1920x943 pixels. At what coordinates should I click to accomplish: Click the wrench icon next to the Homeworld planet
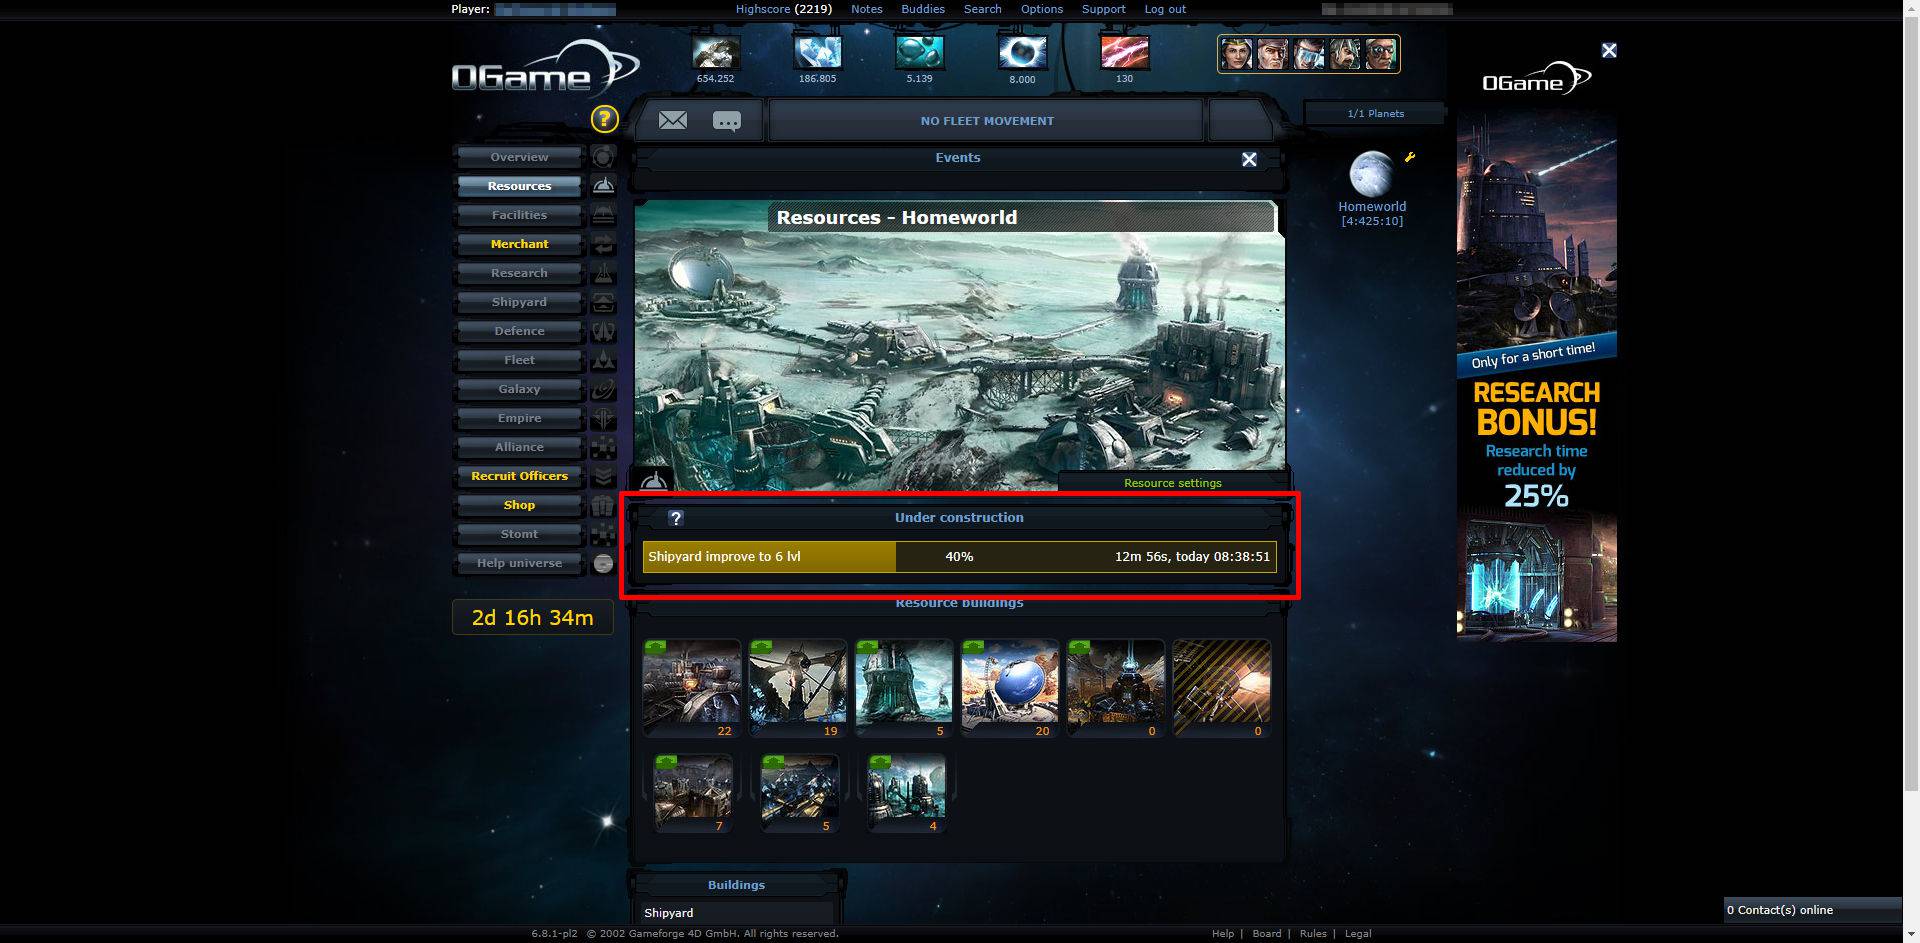[x=1410, y=157]
